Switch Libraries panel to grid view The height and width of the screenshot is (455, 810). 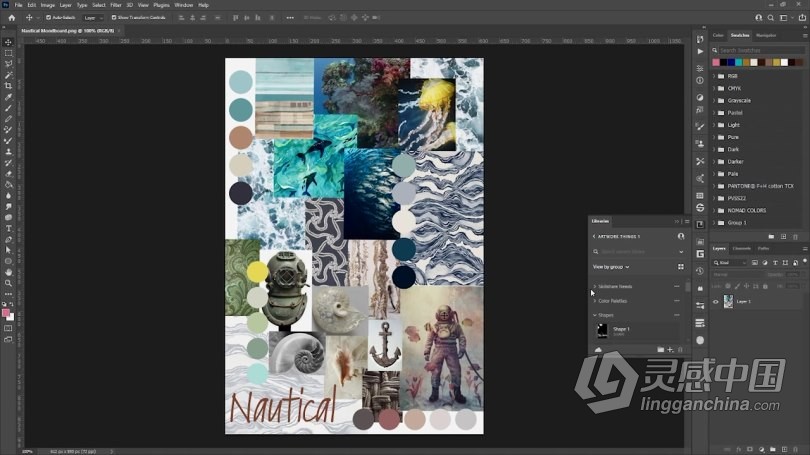pyautogui.click(x=681, y=267)
